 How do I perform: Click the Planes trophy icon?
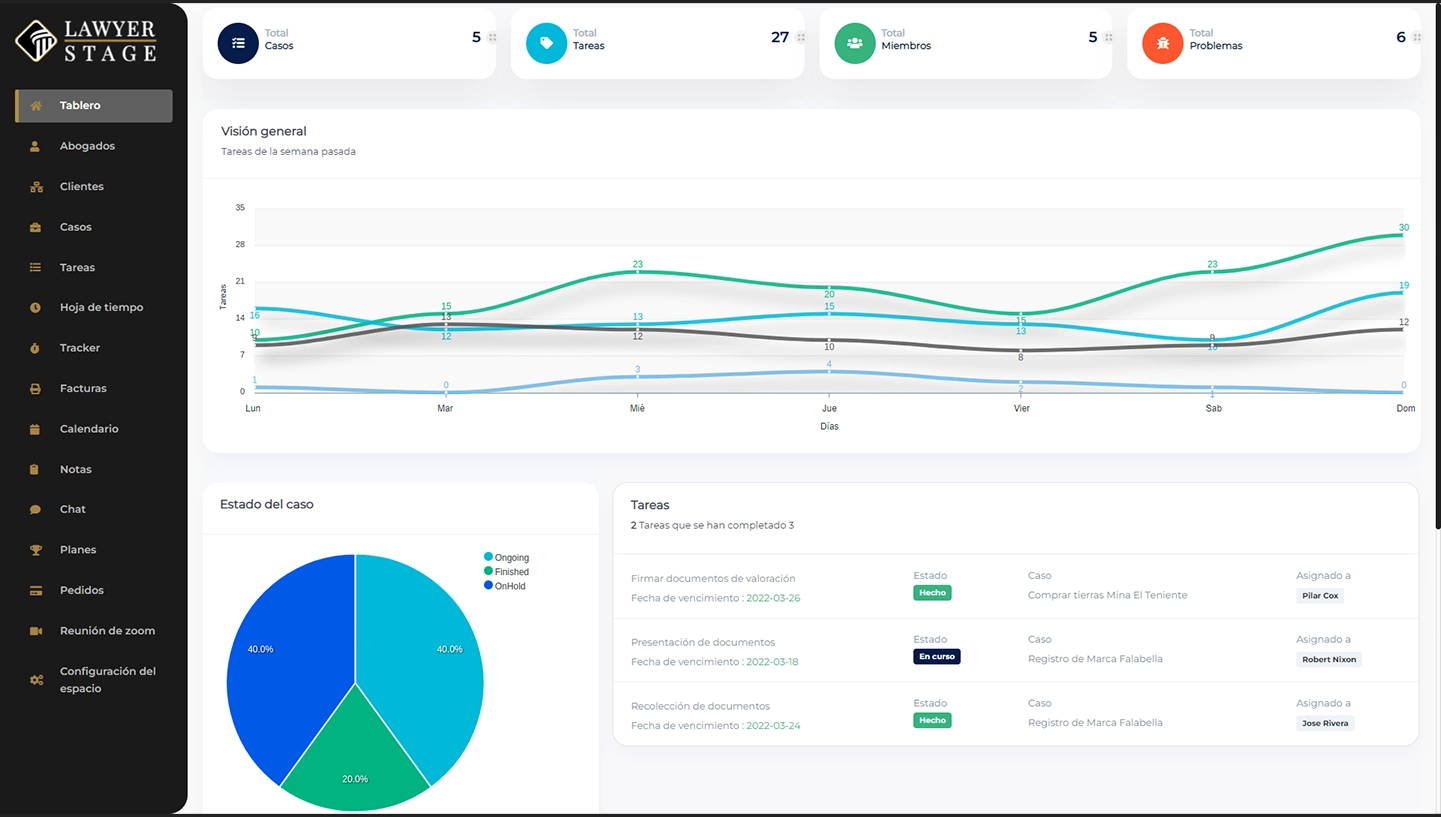click(36, 550)
